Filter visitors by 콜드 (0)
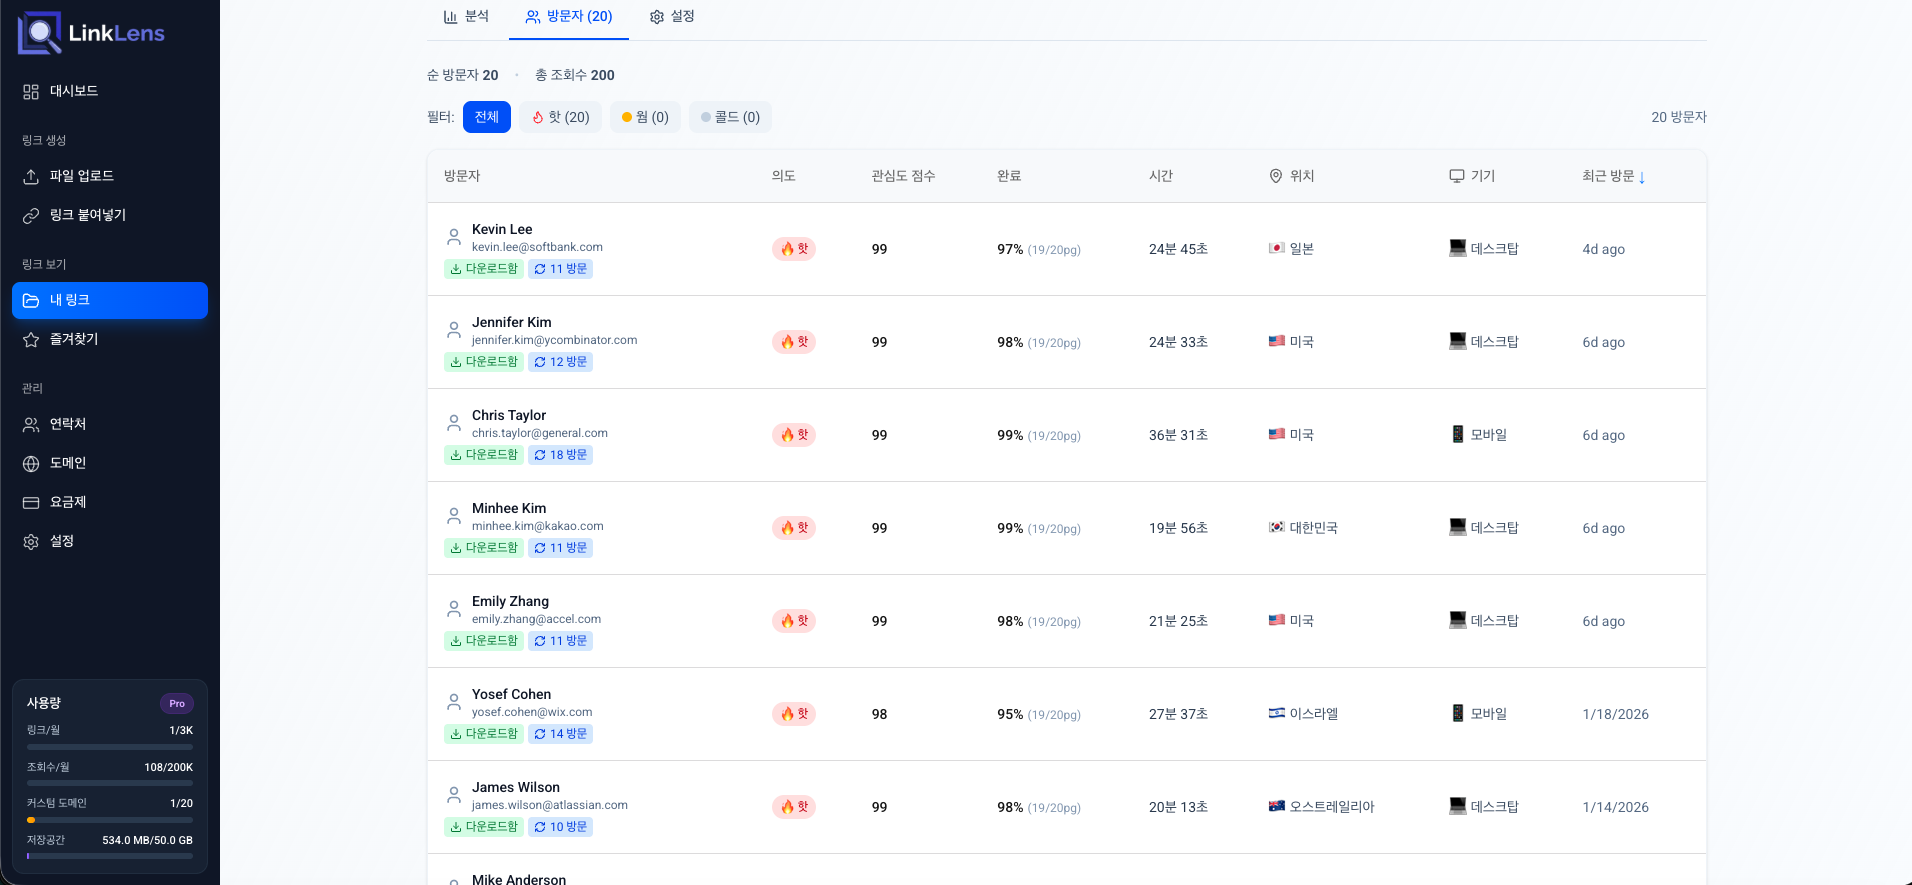 [x=730, y=117]
